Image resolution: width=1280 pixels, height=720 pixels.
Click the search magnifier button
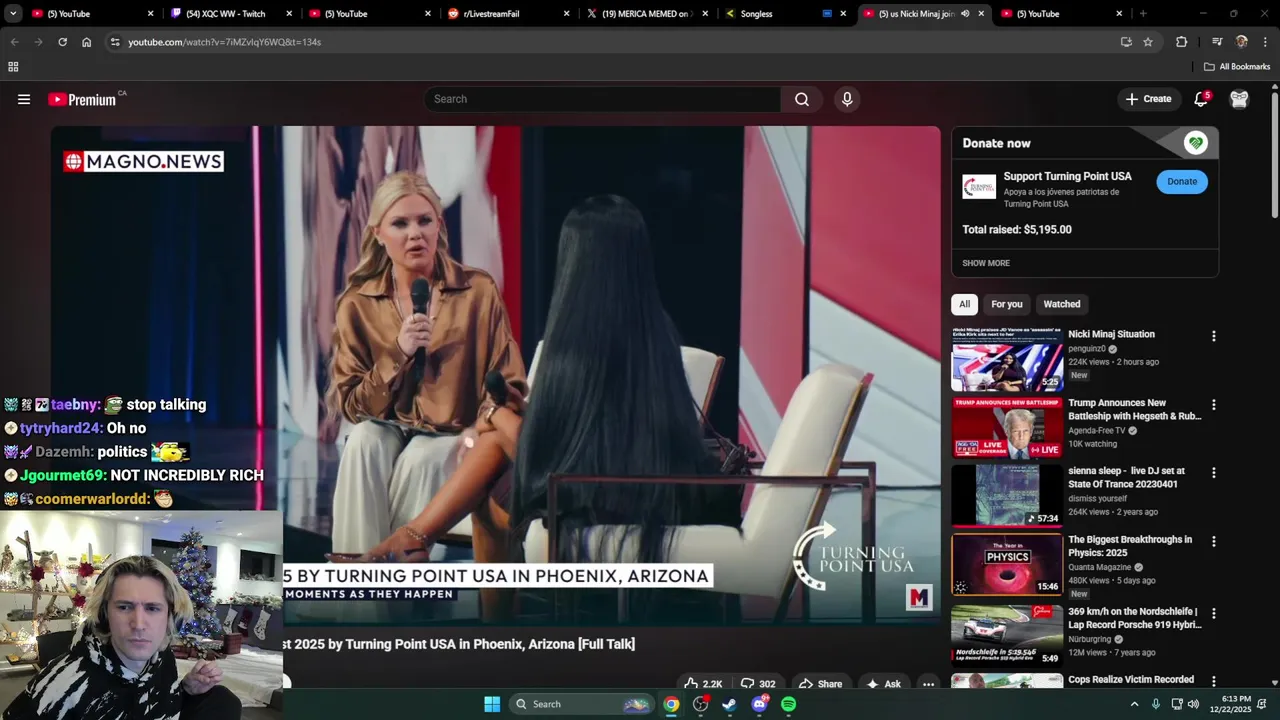click(x=802, y=99)
